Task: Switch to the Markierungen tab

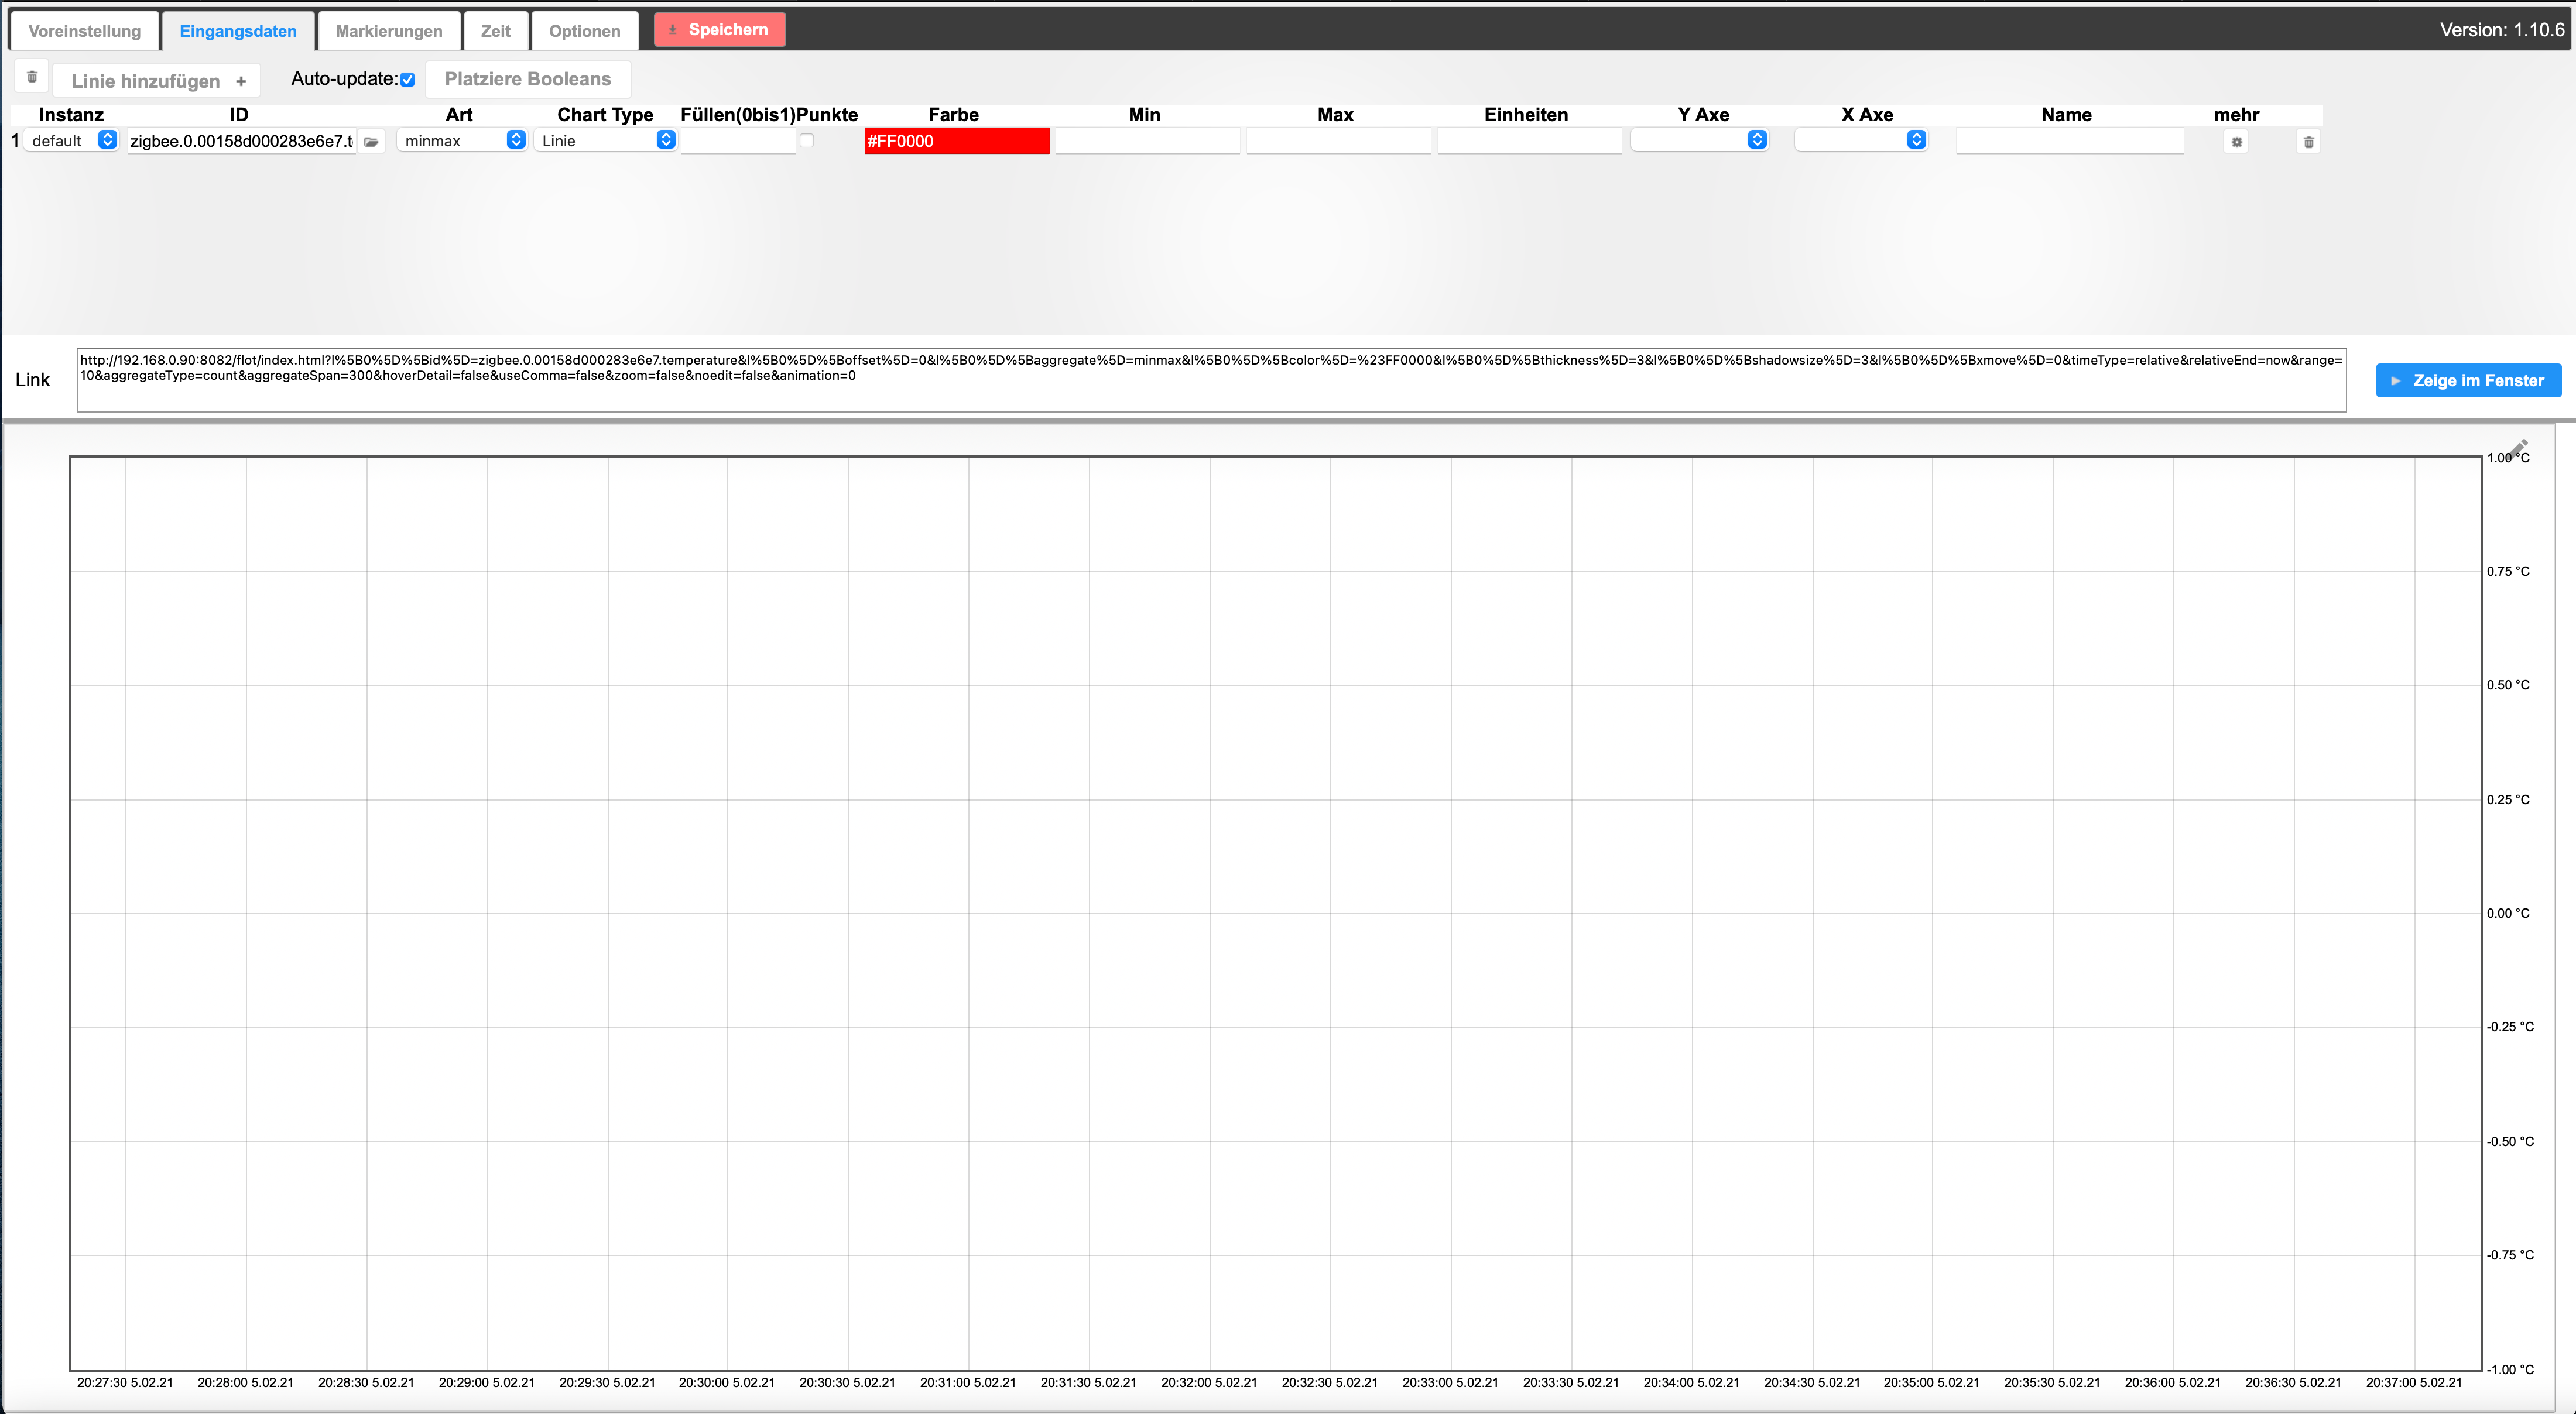Action: 389,31
